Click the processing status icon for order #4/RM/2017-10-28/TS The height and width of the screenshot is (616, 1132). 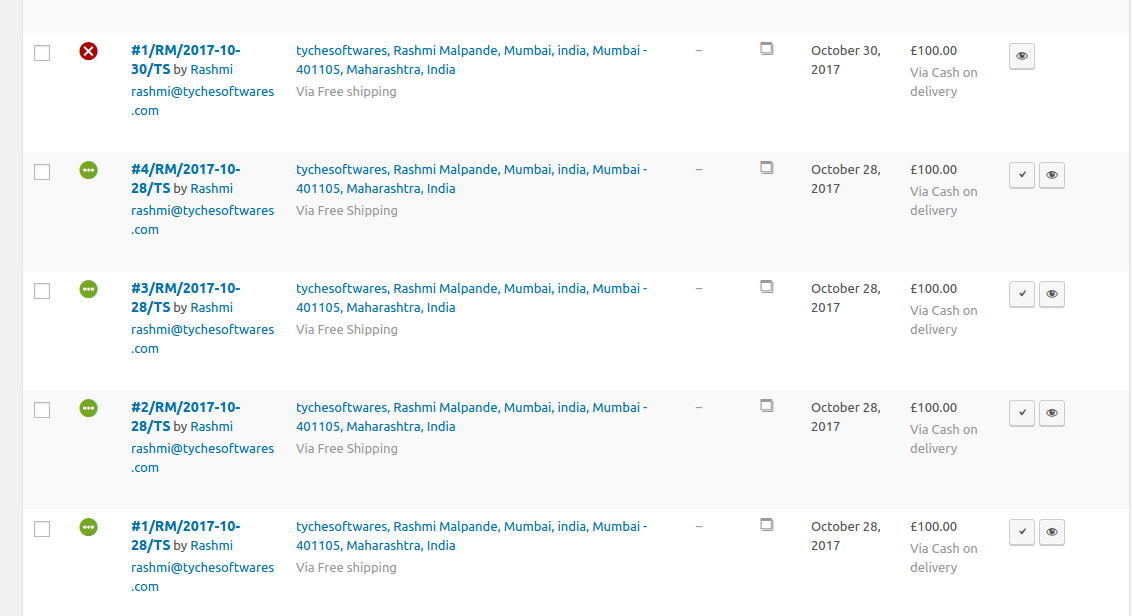click(x=88, y=170)
